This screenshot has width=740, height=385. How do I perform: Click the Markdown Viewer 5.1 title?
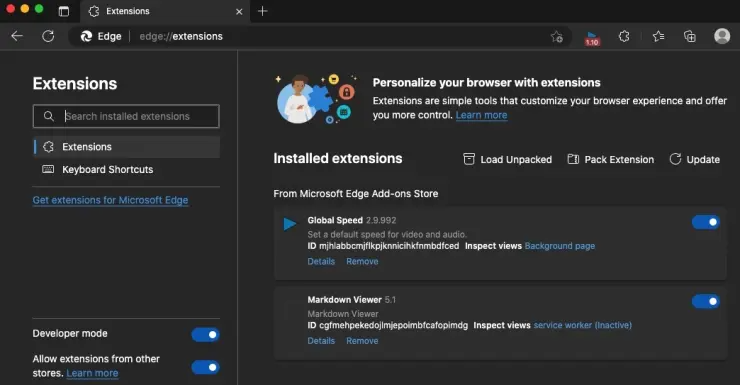point(352,300)
